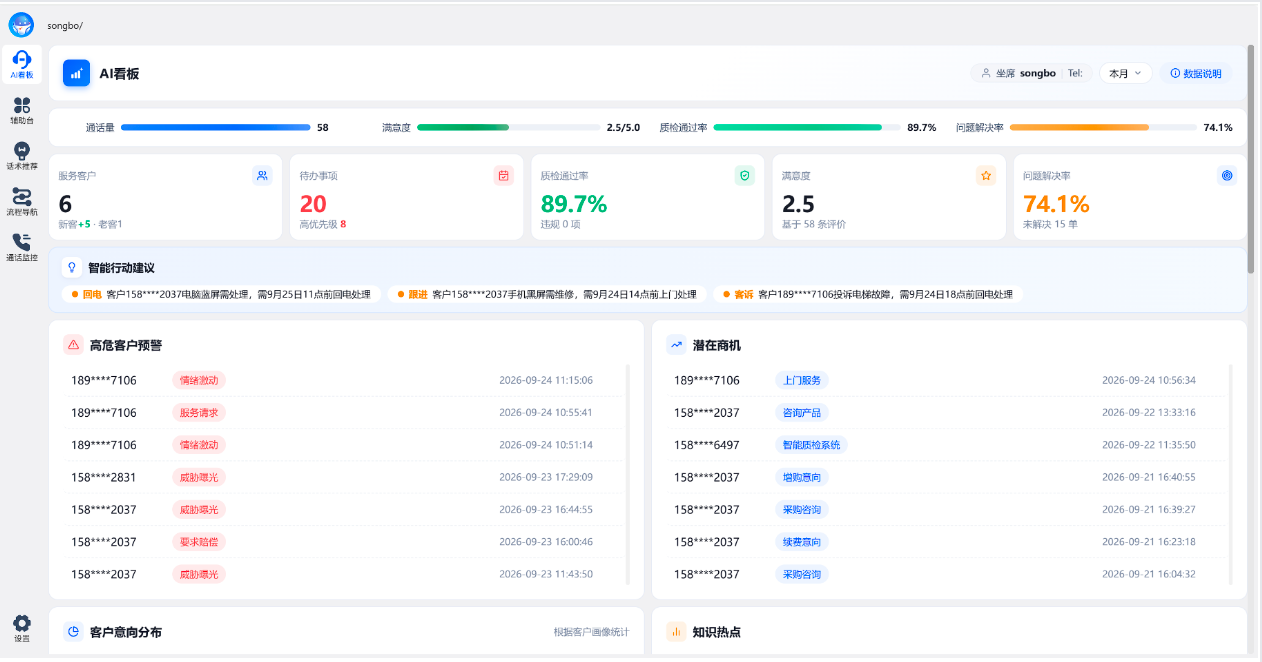Open the 数据说明 info button

(x=1196, y=73)
